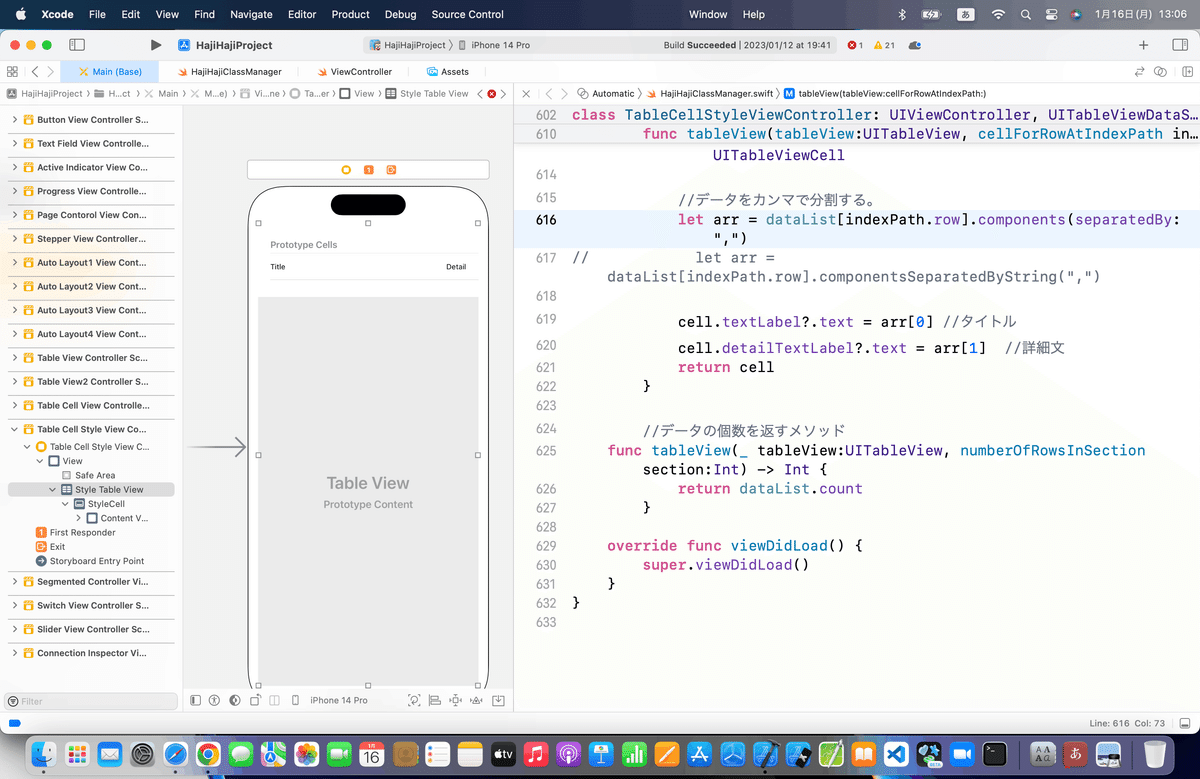1200x779 pixels.
Task: Select Exit item in outline
Action: 50,547
